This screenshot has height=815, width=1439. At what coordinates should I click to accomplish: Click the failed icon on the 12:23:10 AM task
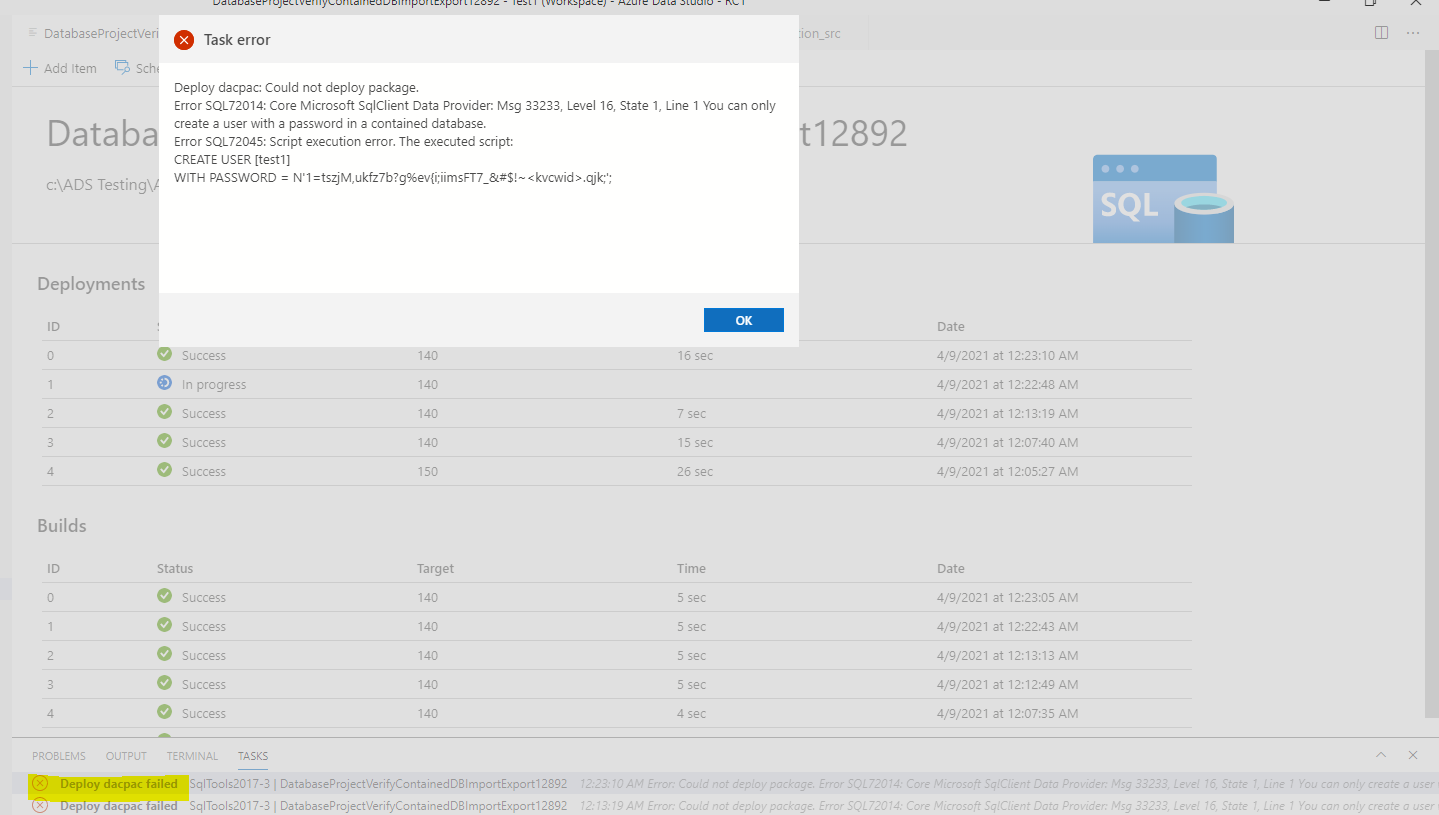click(40, 784)
